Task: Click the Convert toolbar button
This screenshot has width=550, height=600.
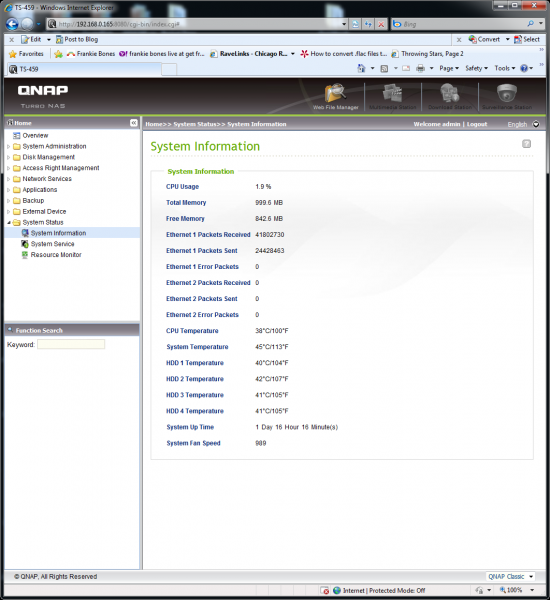Action: (x=485, y=39)
